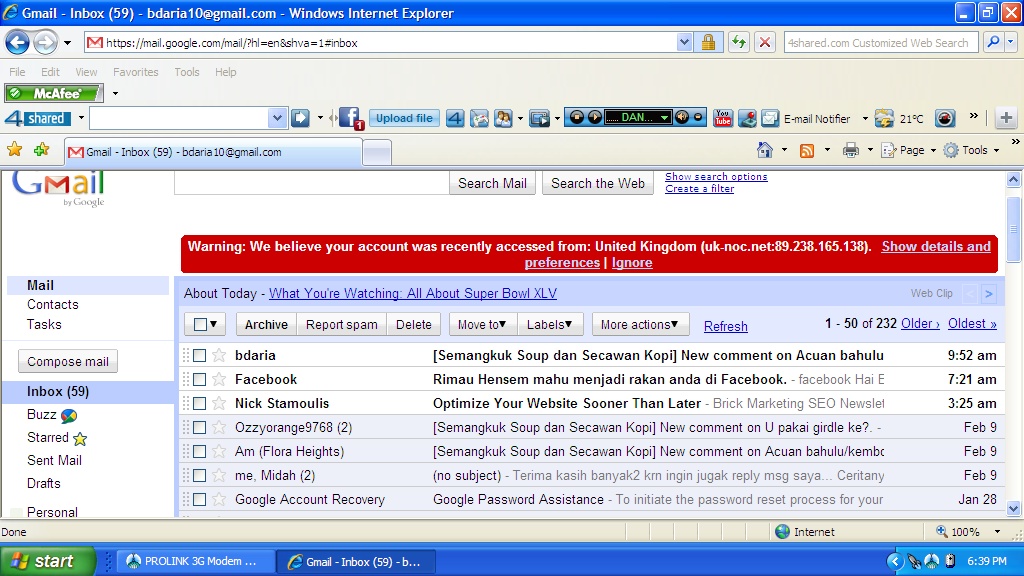Click the 4shared logo on the toolbar
This screenshot has height=576, width=1024.
point(38,118)
